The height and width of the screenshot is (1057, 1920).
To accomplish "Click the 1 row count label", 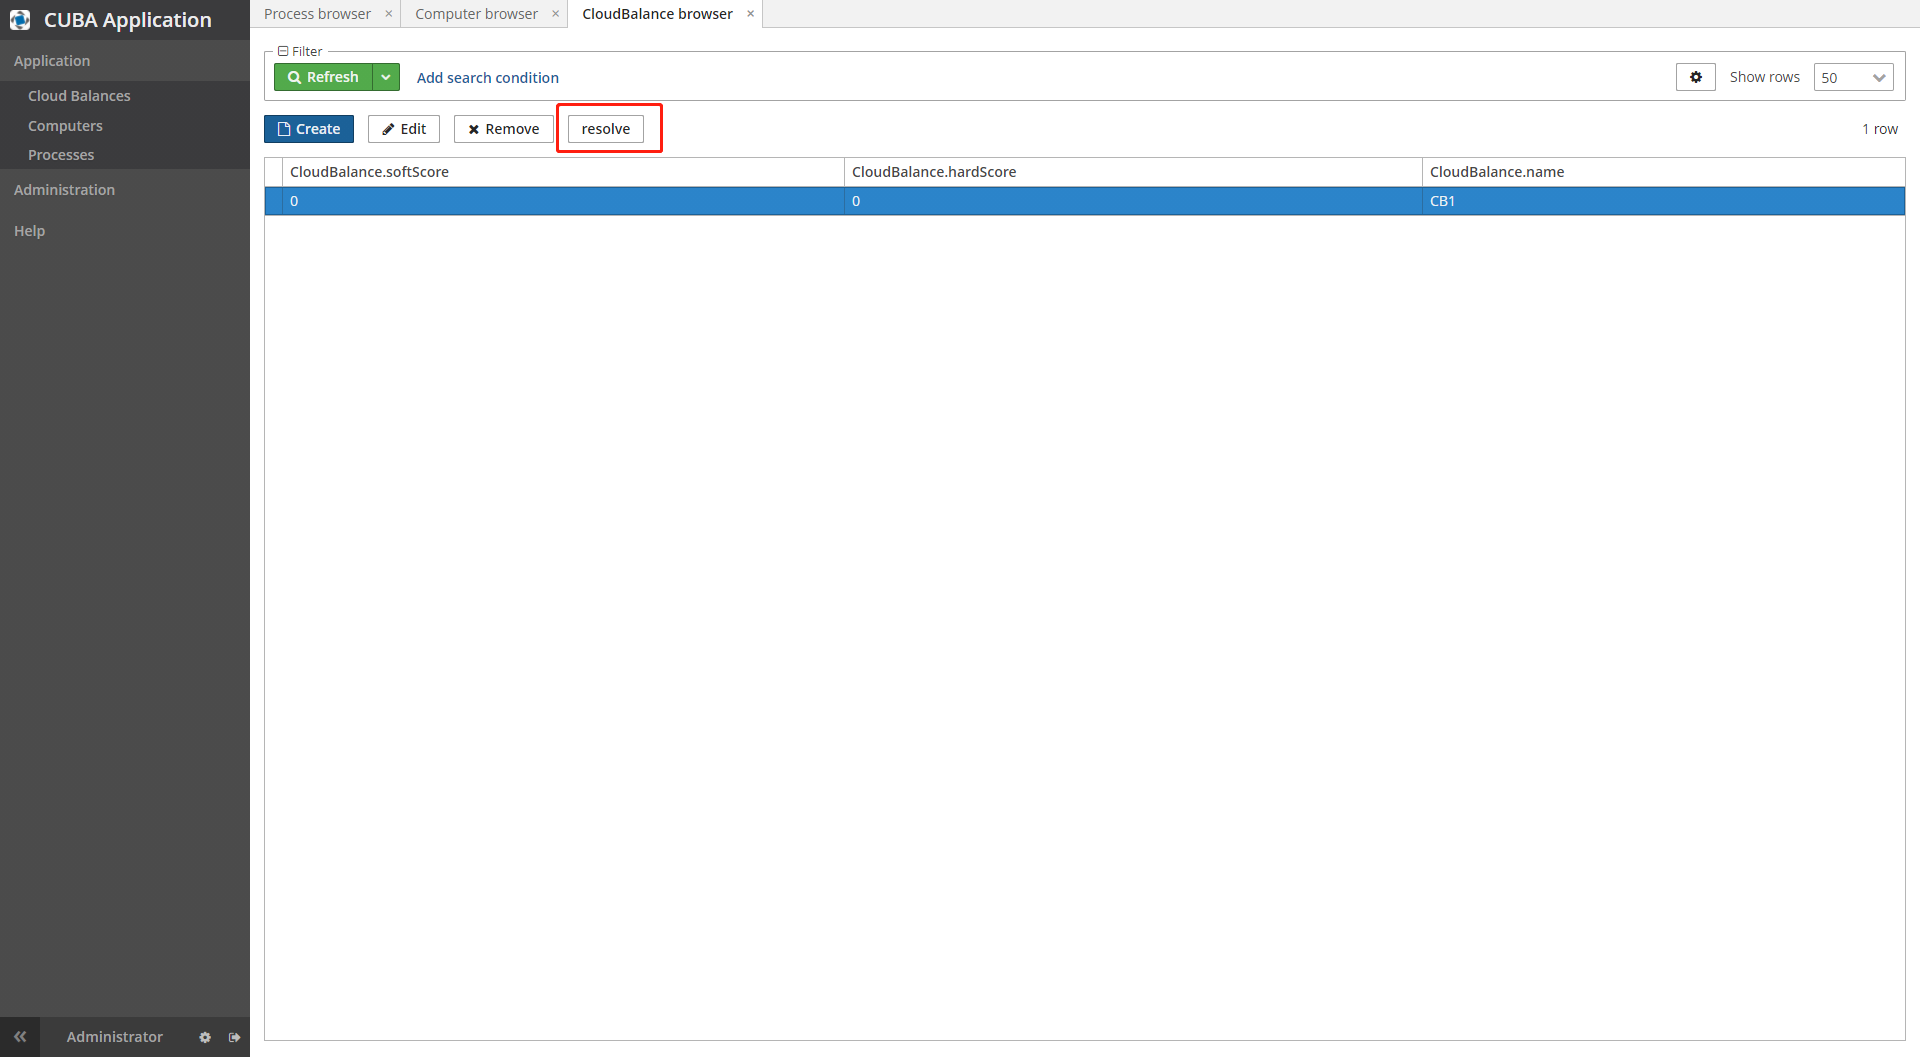I will tap(1879, 129).
